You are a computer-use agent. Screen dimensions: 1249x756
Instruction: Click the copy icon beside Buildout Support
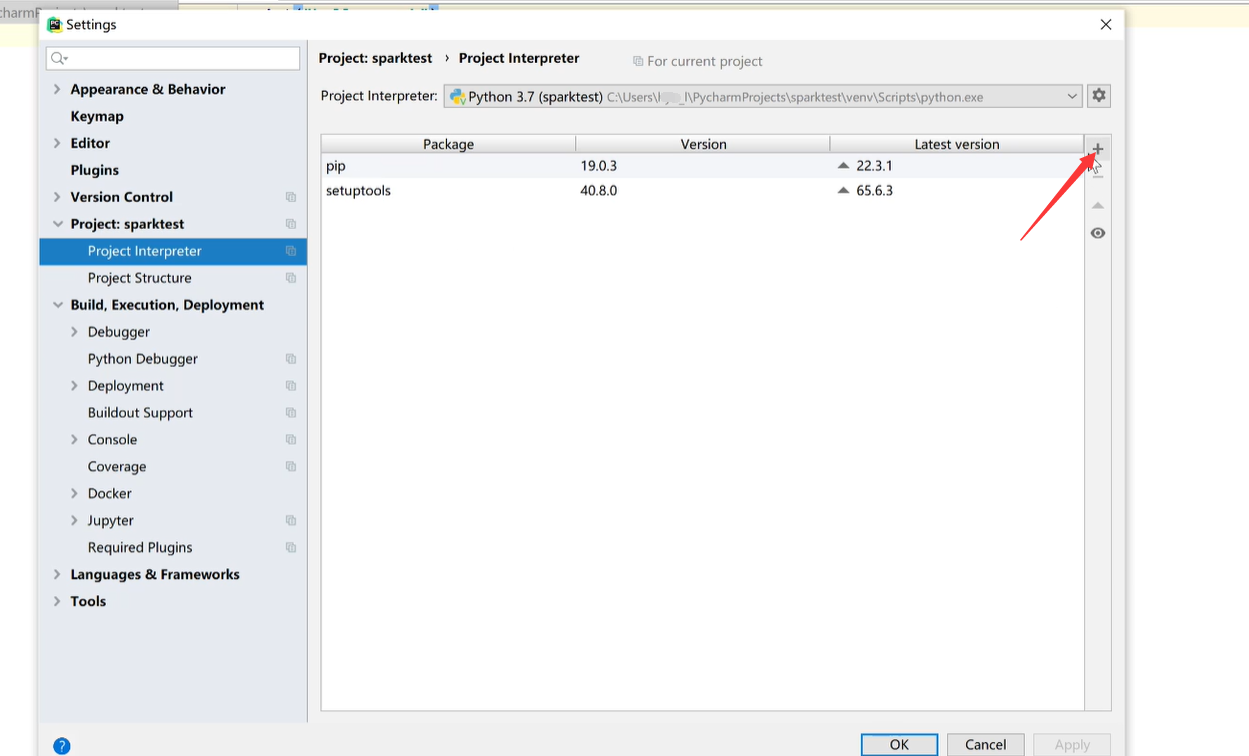click(x=291, y=413)
